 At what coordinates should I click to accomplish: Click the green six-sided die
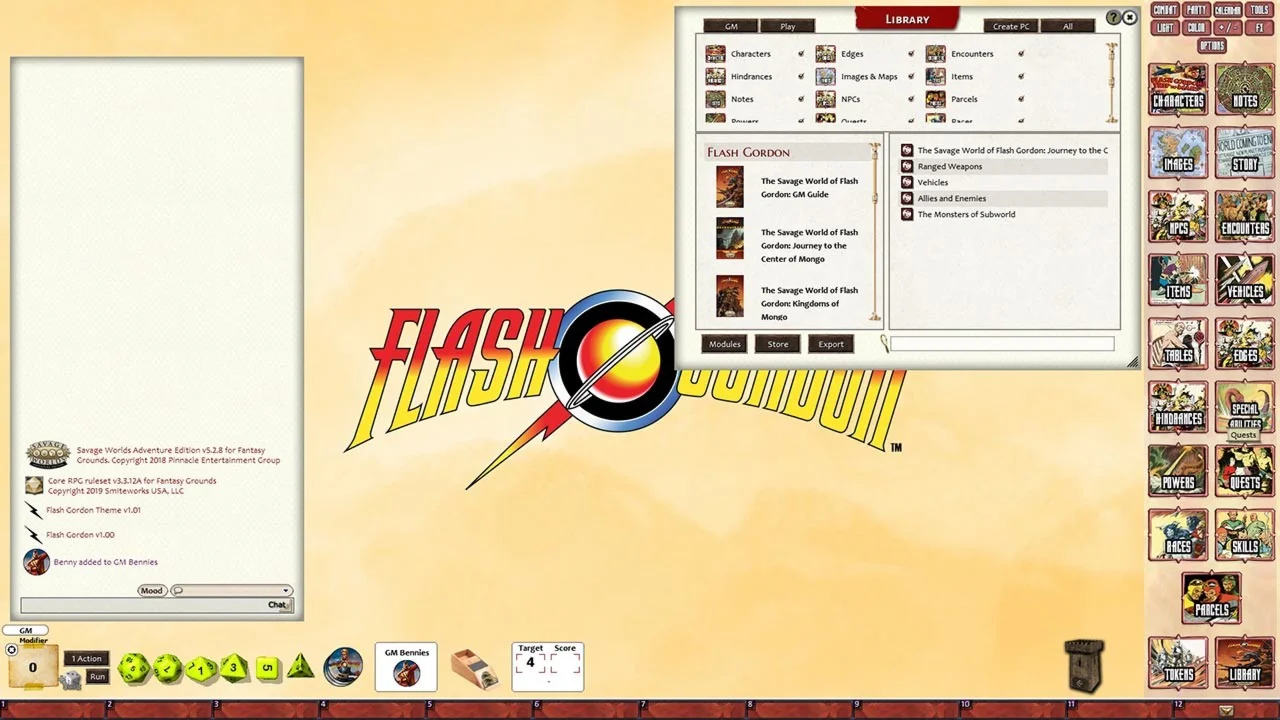(267, 668)
